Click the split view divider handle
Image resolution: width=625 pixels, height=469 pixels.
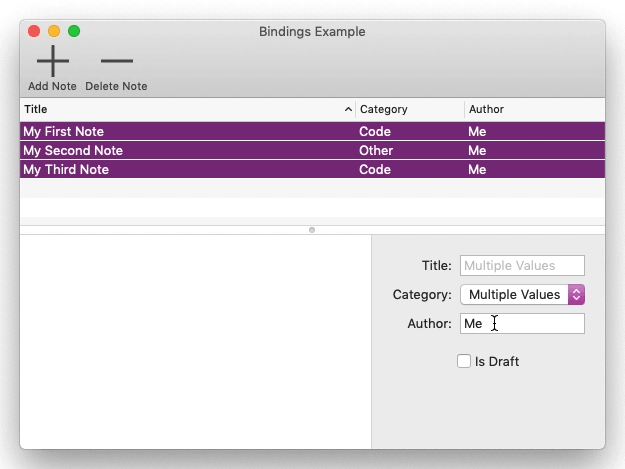point(312,230)
